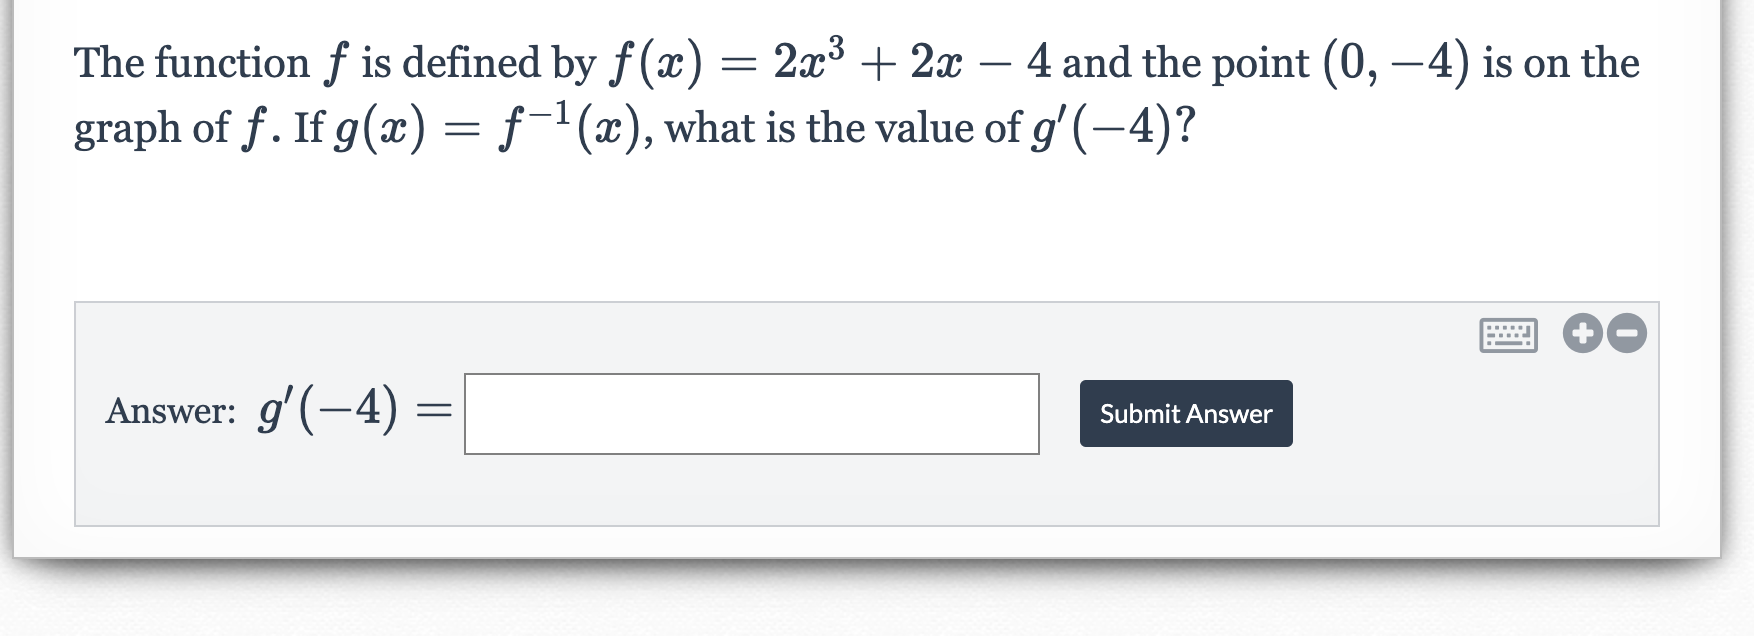Select the virtual keyboard toggle

point(1510,337)
